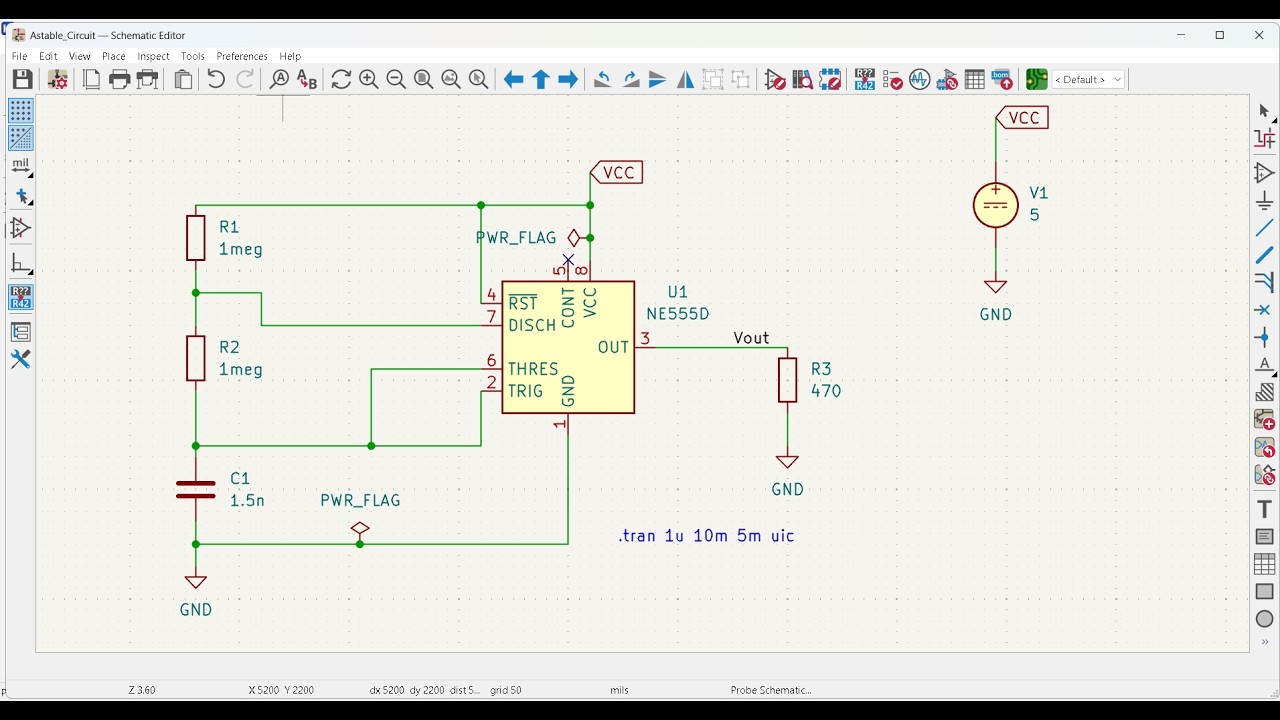This screenshot has height=720, width=1280.
Task: Refresh the schematic view
Action: pos(341,79)
